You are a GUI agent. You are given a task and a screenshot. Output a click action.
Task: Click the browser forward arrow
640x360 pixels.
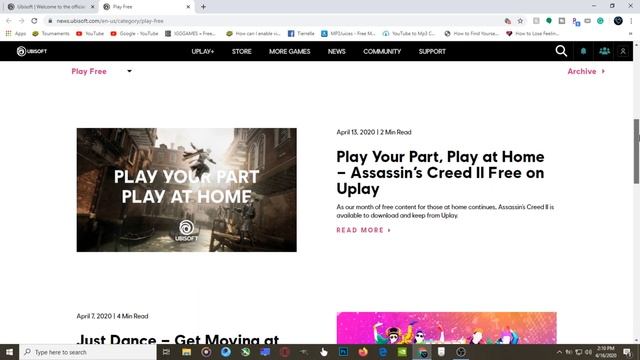(x=22, y=21)
